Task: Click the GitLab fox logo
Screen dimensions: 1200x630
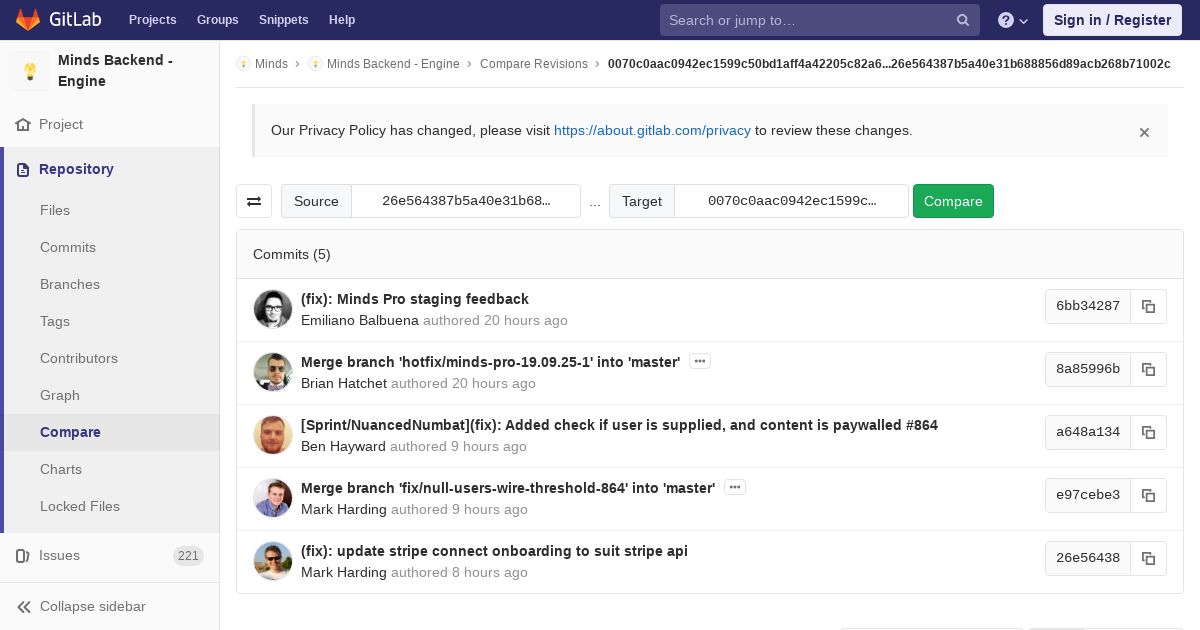Action: tap(28, 20)
